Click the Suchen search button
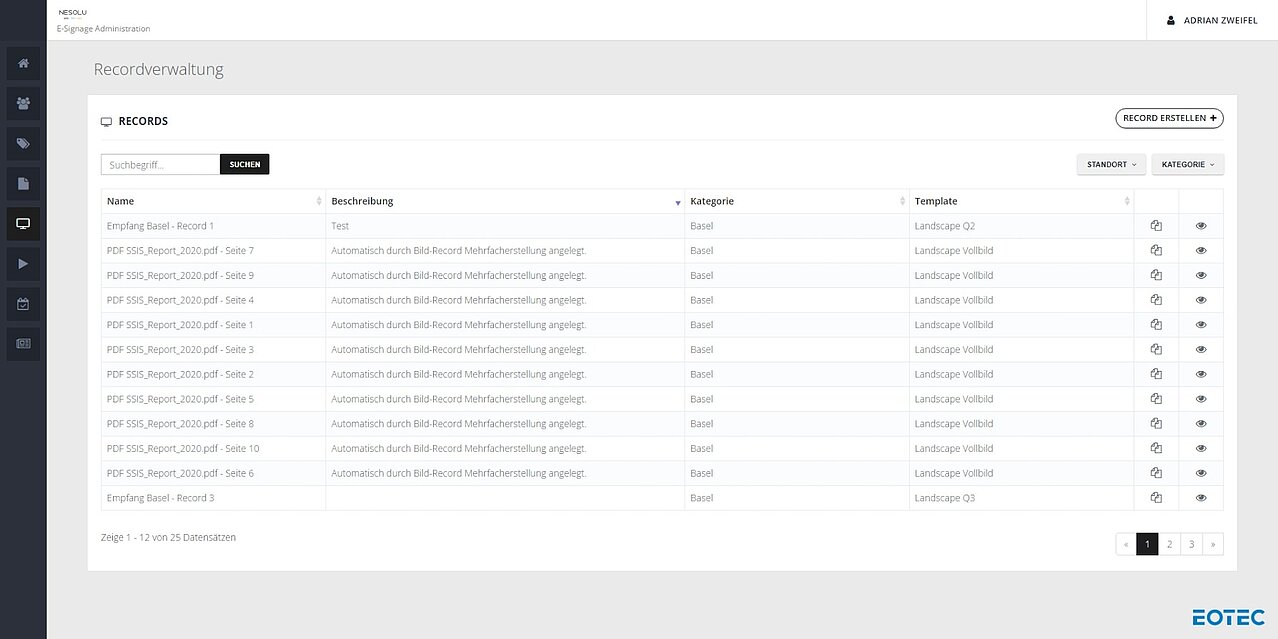 [x=245, y=164]
